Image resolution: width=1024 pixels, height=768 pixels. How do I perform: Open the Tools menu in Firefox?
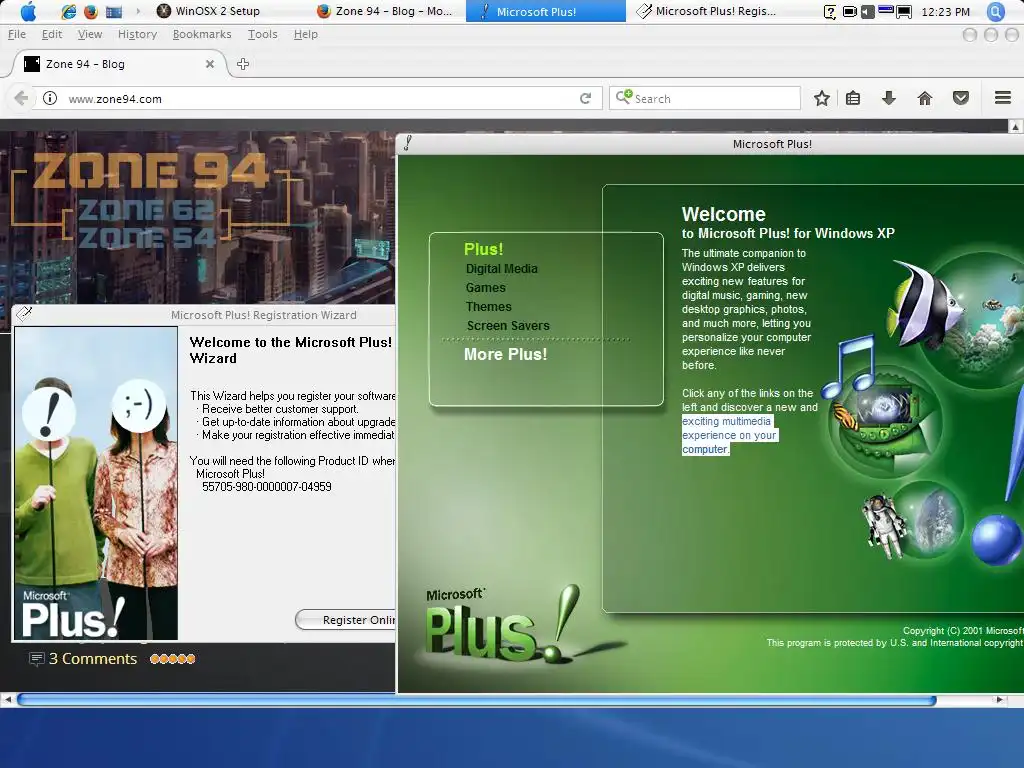263,34
